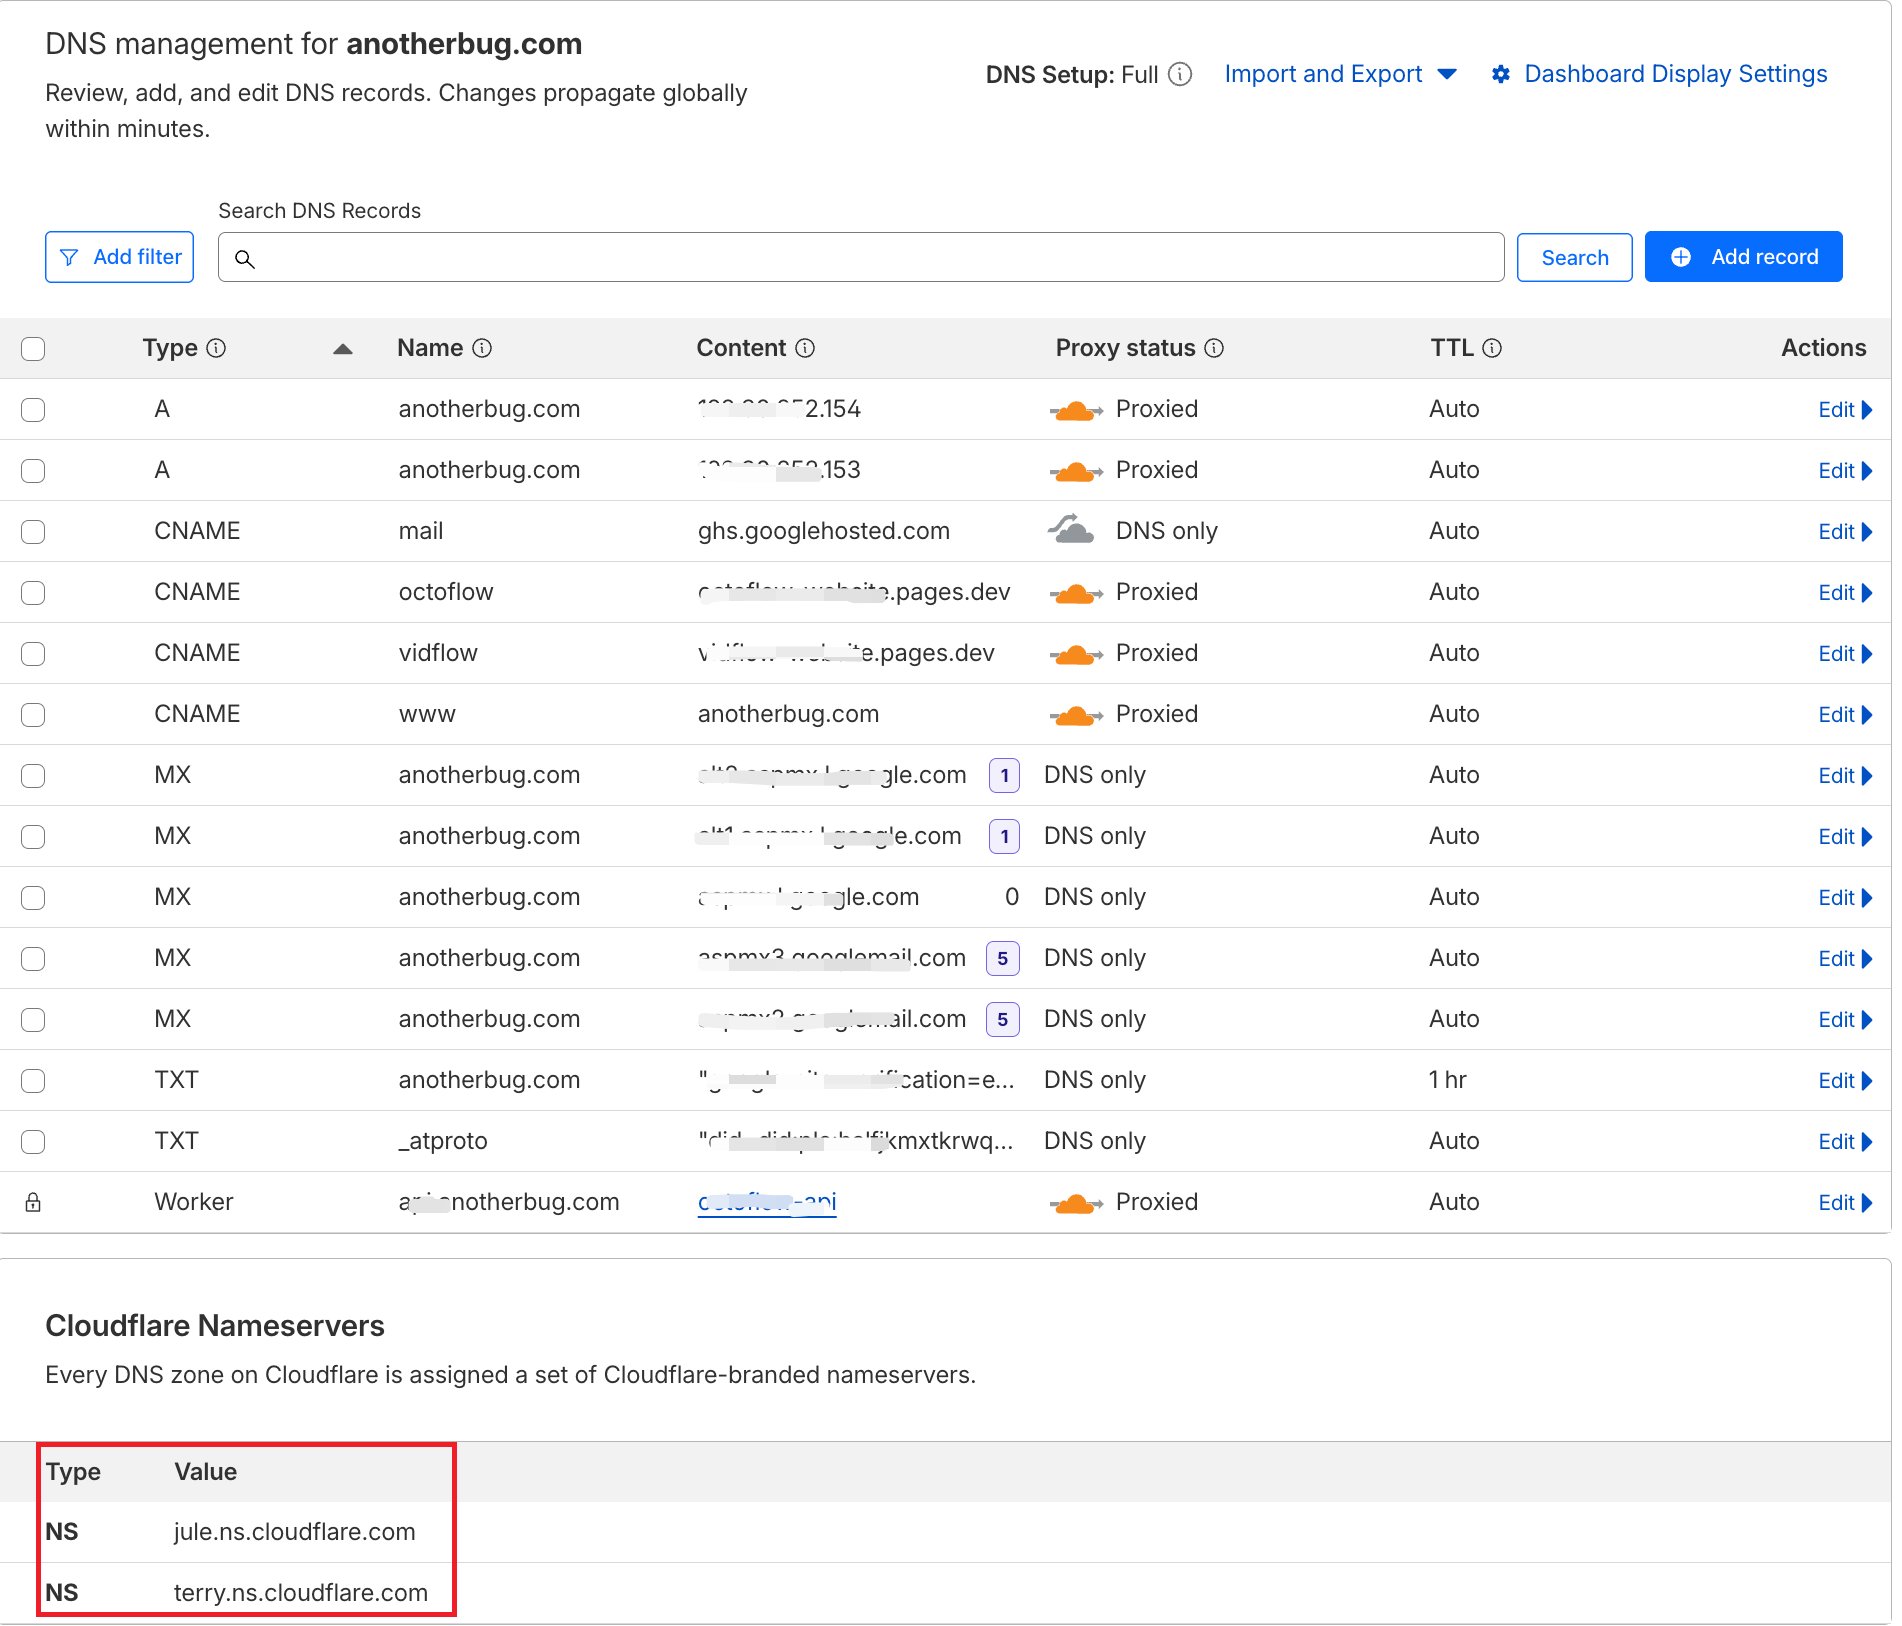Viewport: 1902px width, 1626px height.
Task: Click the TTL column info icon
Action: 1492,348
